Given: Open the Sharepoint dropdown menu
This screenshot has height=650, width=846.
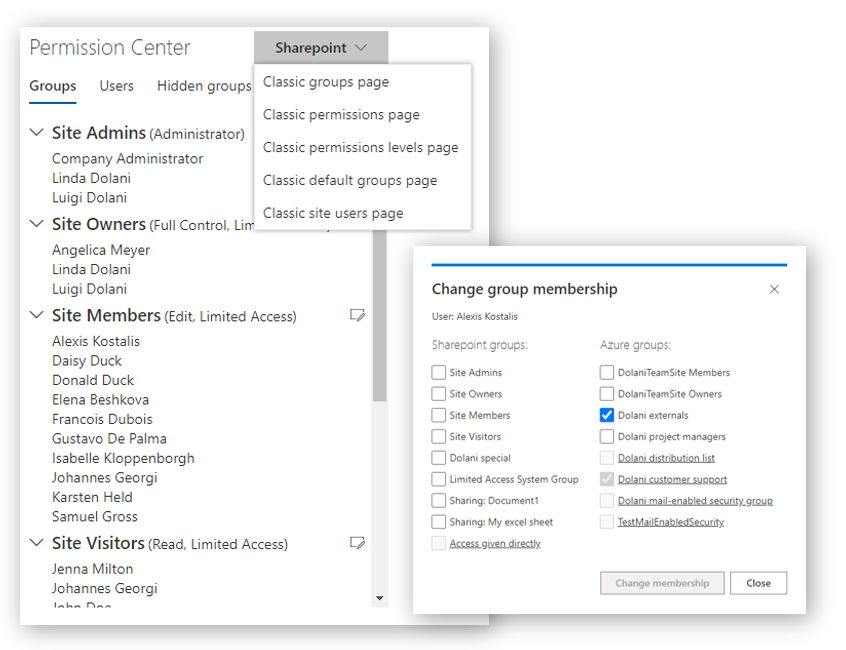Looking at the screenshot, I should [x=321, y=47].
